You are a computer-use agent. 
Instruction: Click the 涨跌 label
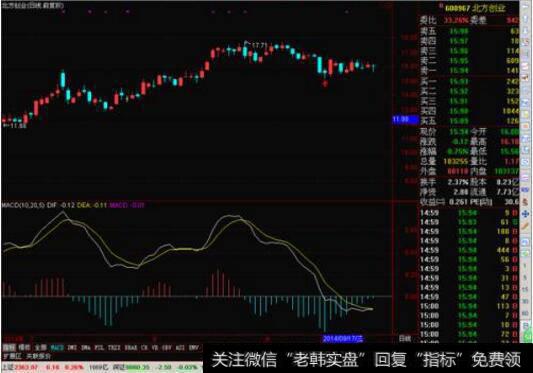point(428,141)
